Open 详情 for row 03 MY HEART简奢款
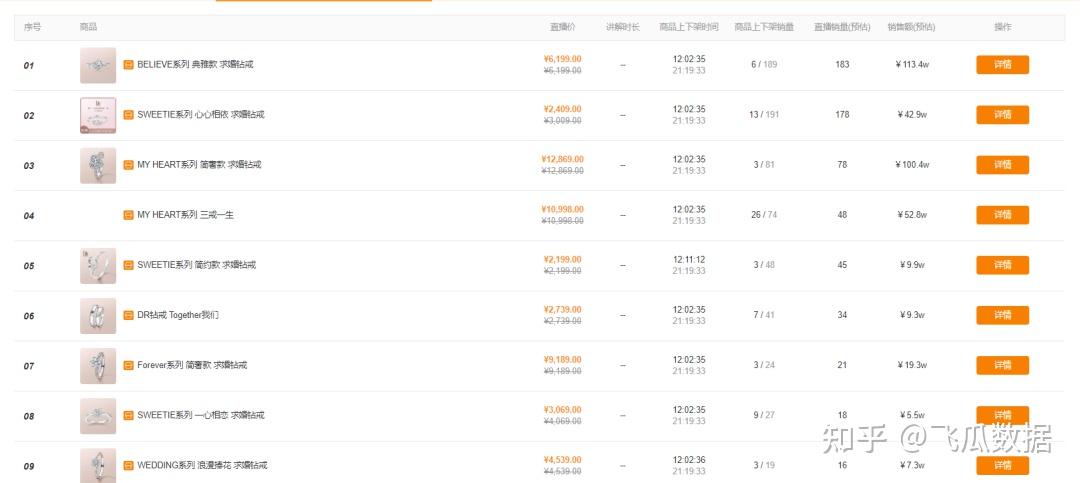The image size is (1080, 483). (x=1002, y=165)
